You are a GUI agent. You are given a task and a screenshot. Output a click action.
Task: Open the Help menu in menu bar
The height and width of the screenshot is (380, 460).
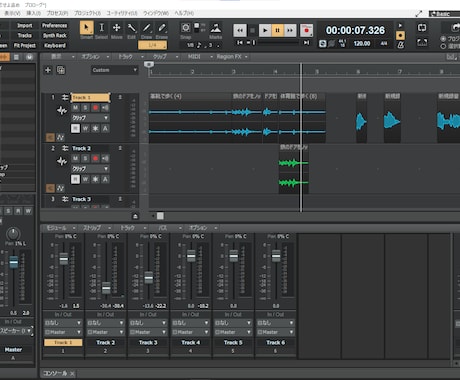coord(184,13)
